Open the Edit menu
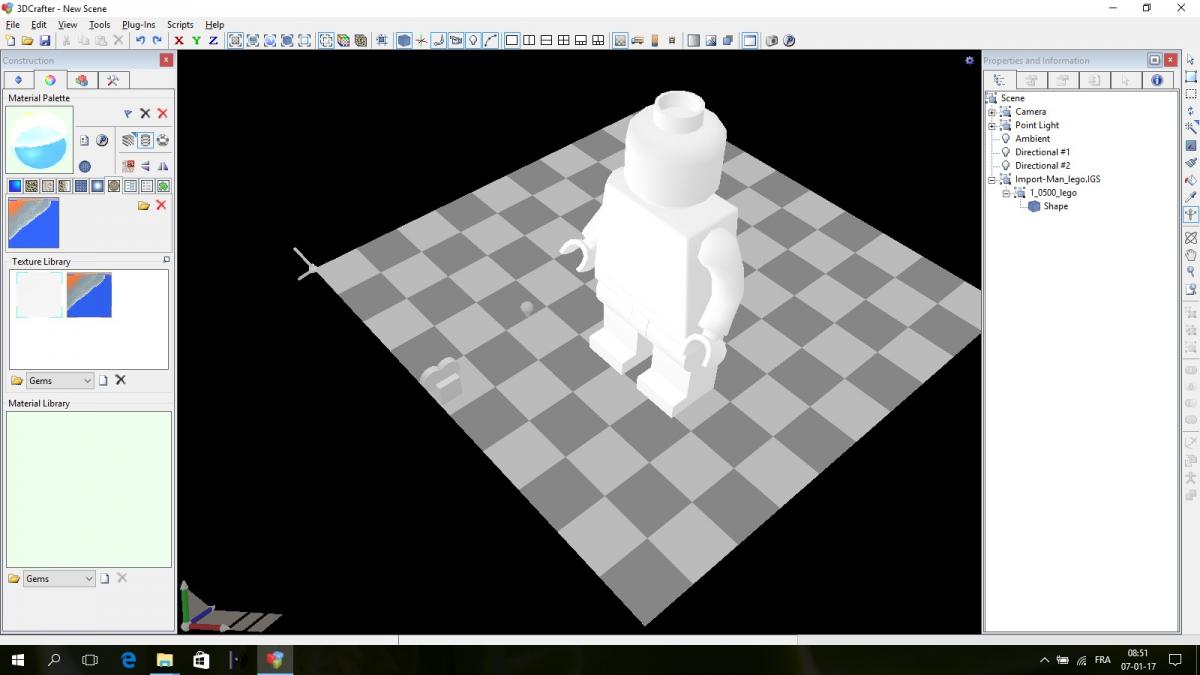The image size is (1200, 675). (39, 24)
